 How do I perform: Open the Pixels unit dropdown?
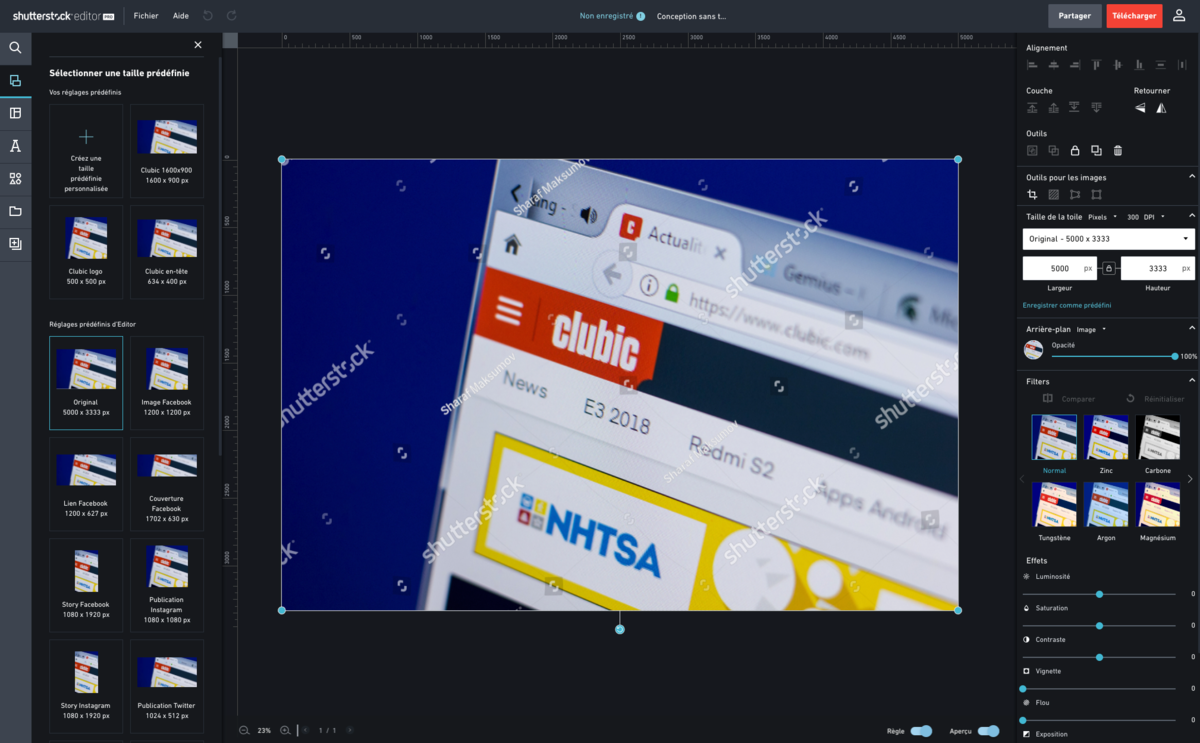pos(1102,217)
